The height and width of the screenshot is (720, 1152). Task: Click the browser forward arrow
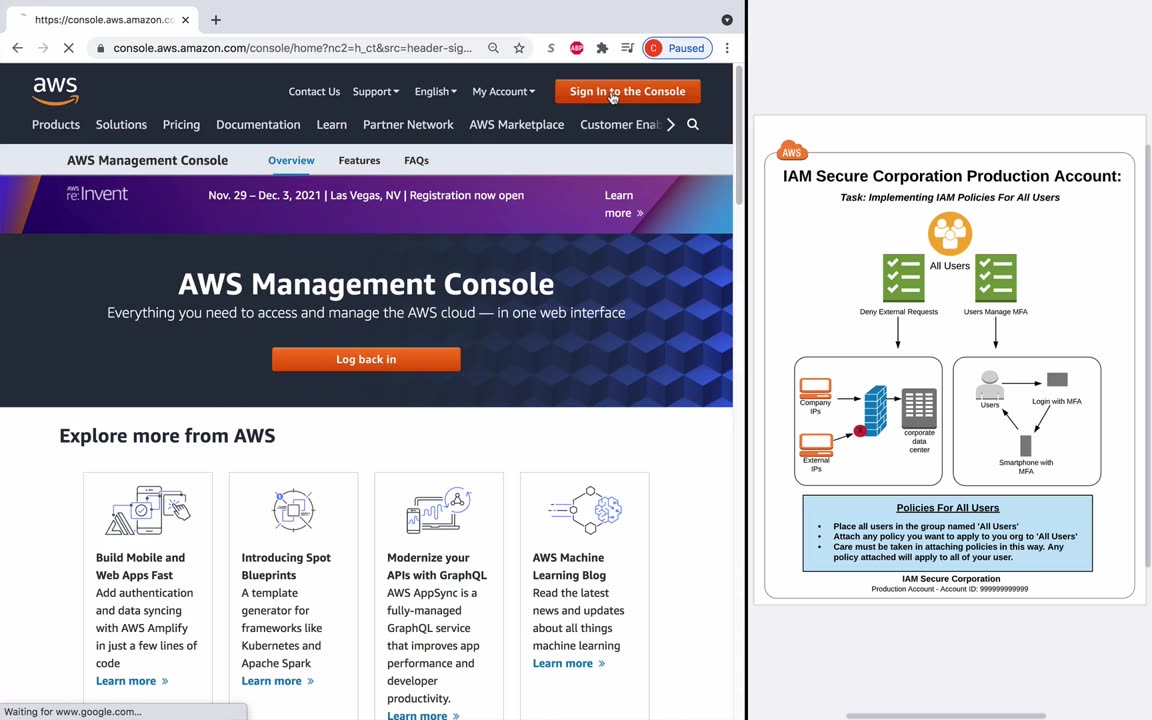(43, 48)
